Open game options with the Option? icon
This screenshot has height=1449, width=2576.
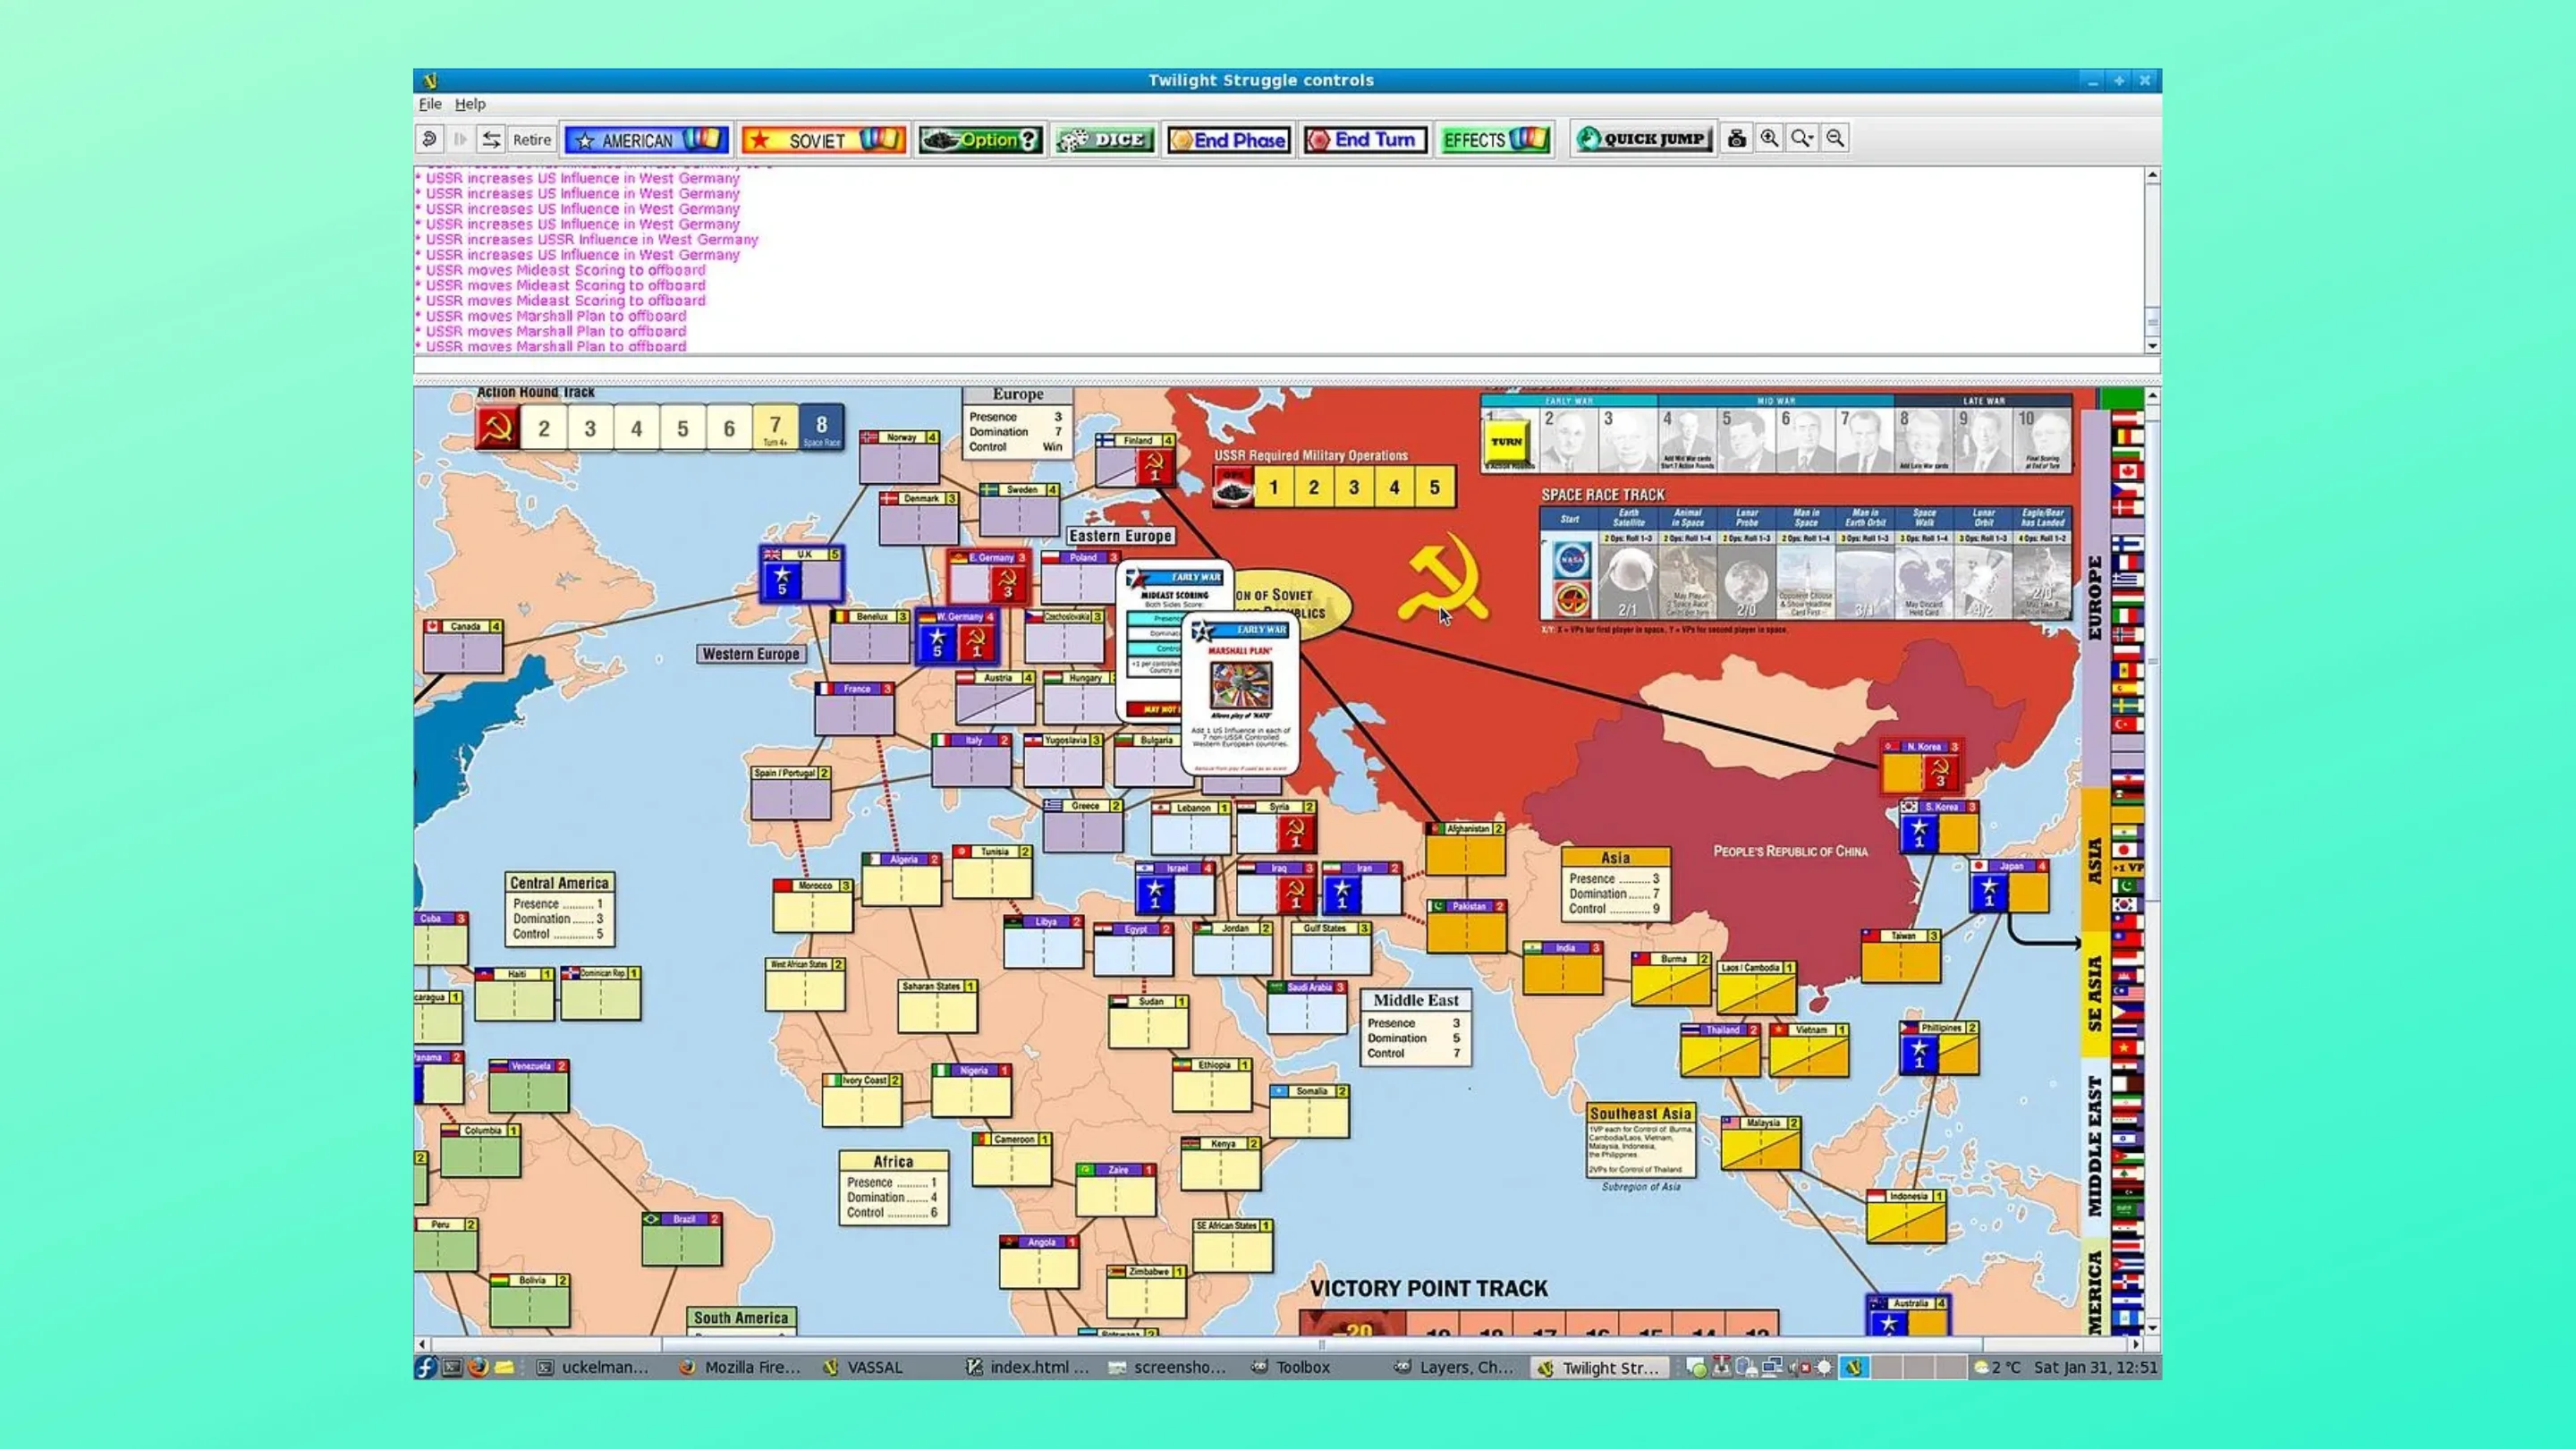(x=982, y=140)
